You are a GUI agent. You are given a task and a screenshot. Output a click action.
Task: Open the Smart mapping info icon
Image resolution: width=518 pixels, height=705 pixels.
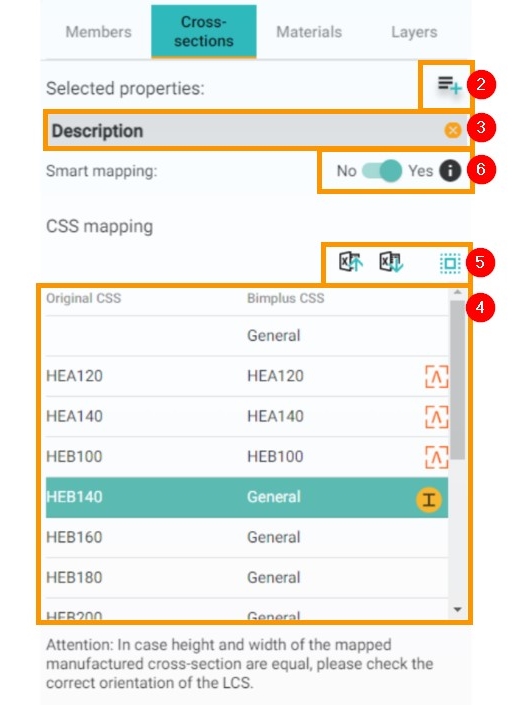pyautogui.click(x=450, y=171)
